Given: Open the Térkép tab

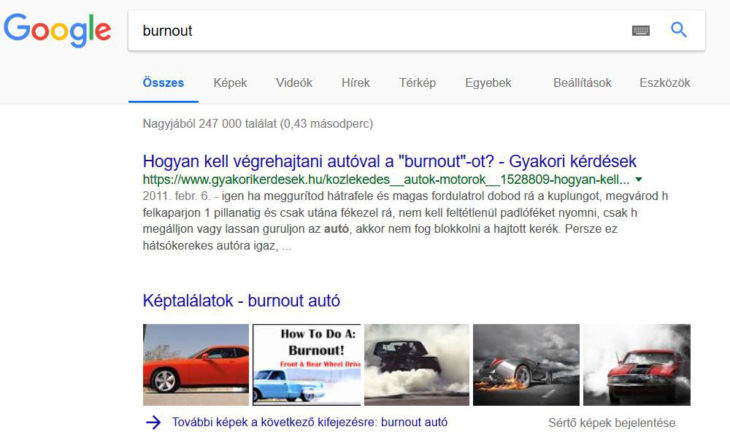Looking at the screenshot, I should pos(417,83).
